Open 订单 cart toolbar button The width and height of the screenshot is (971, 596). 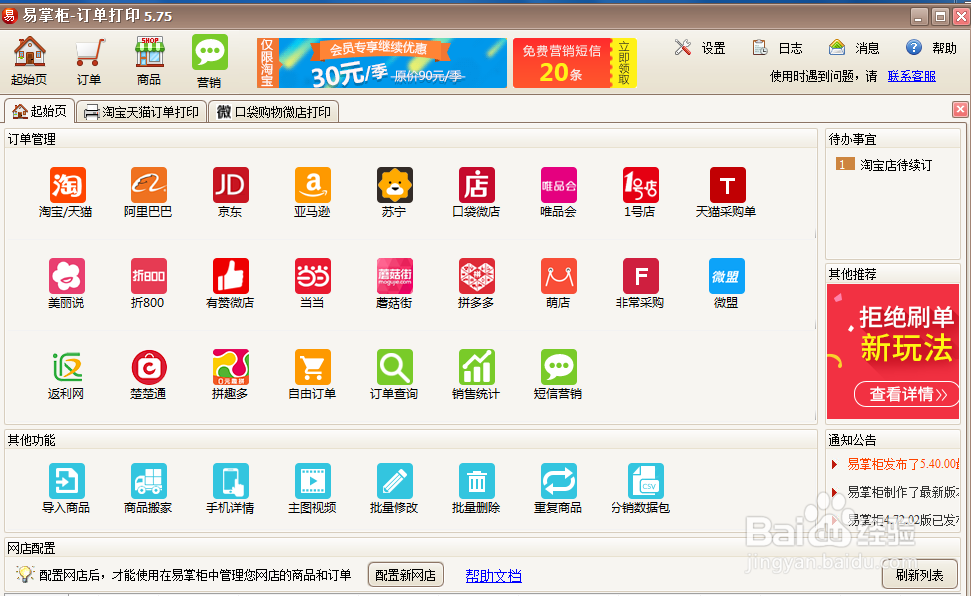coord(89,61)
